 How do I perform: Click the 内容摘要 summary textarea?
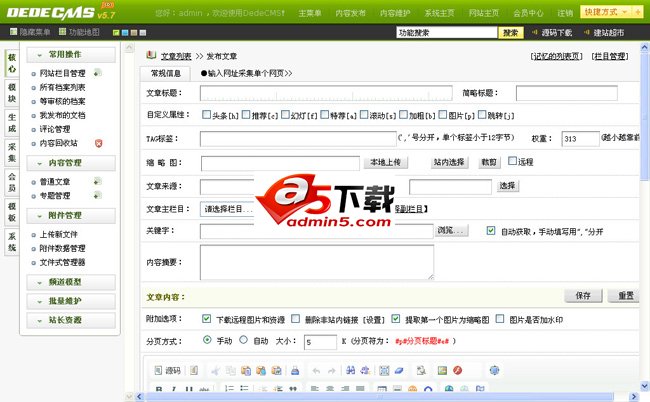(x=317, y=262)
